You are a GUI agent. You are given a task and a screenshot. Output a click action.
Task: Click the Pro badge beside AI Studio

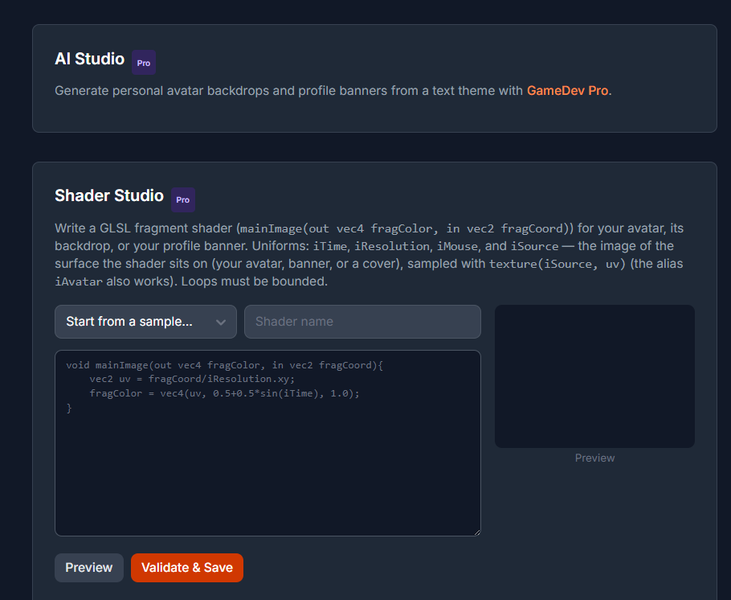point(144,63)
